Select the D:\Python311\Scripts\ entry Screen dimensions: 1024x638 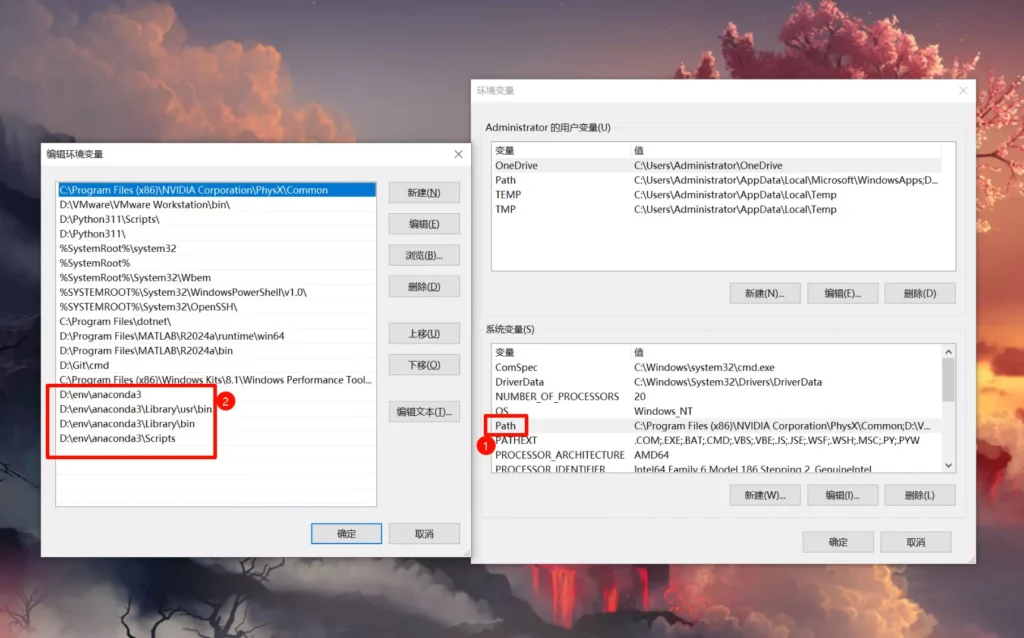tap(109, 219)
